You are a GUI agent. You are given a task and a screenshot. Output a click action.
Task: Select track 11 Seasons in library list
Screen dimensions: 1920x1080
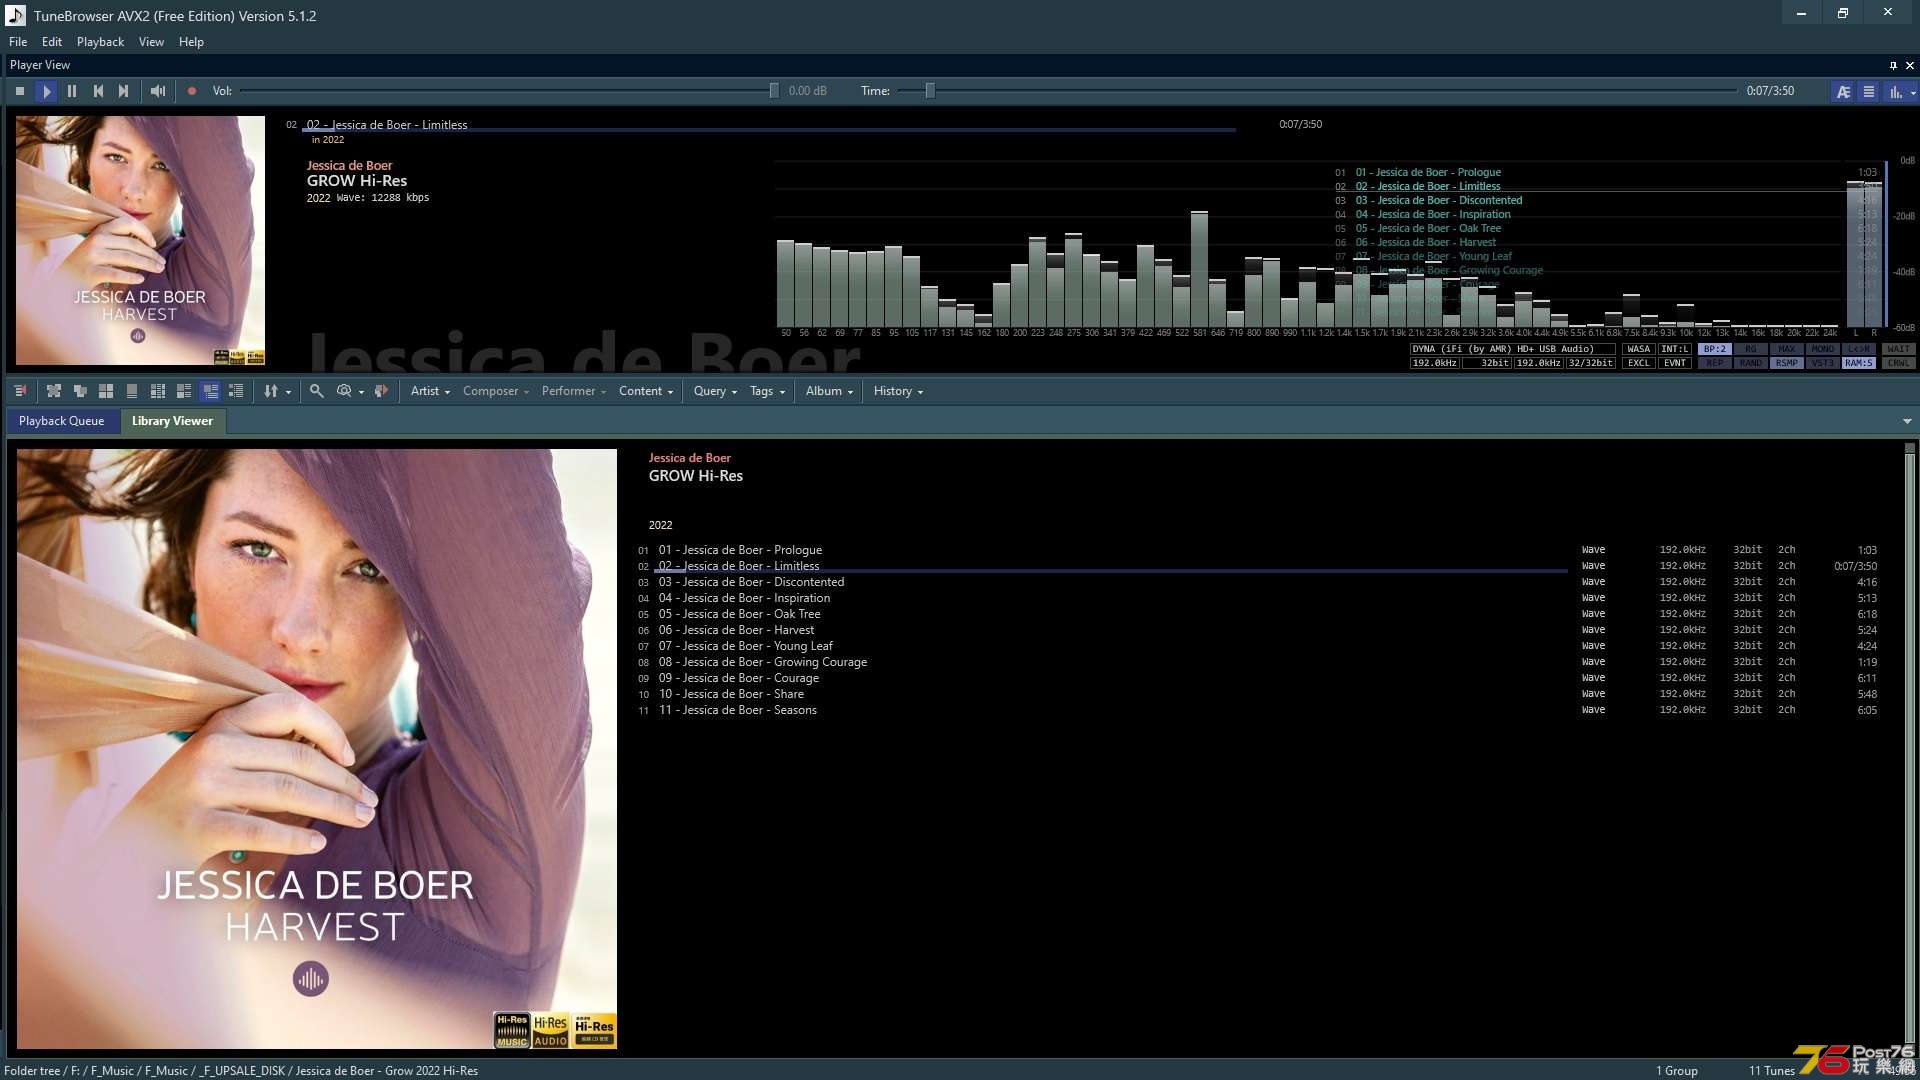click(x=1257, y=710)
